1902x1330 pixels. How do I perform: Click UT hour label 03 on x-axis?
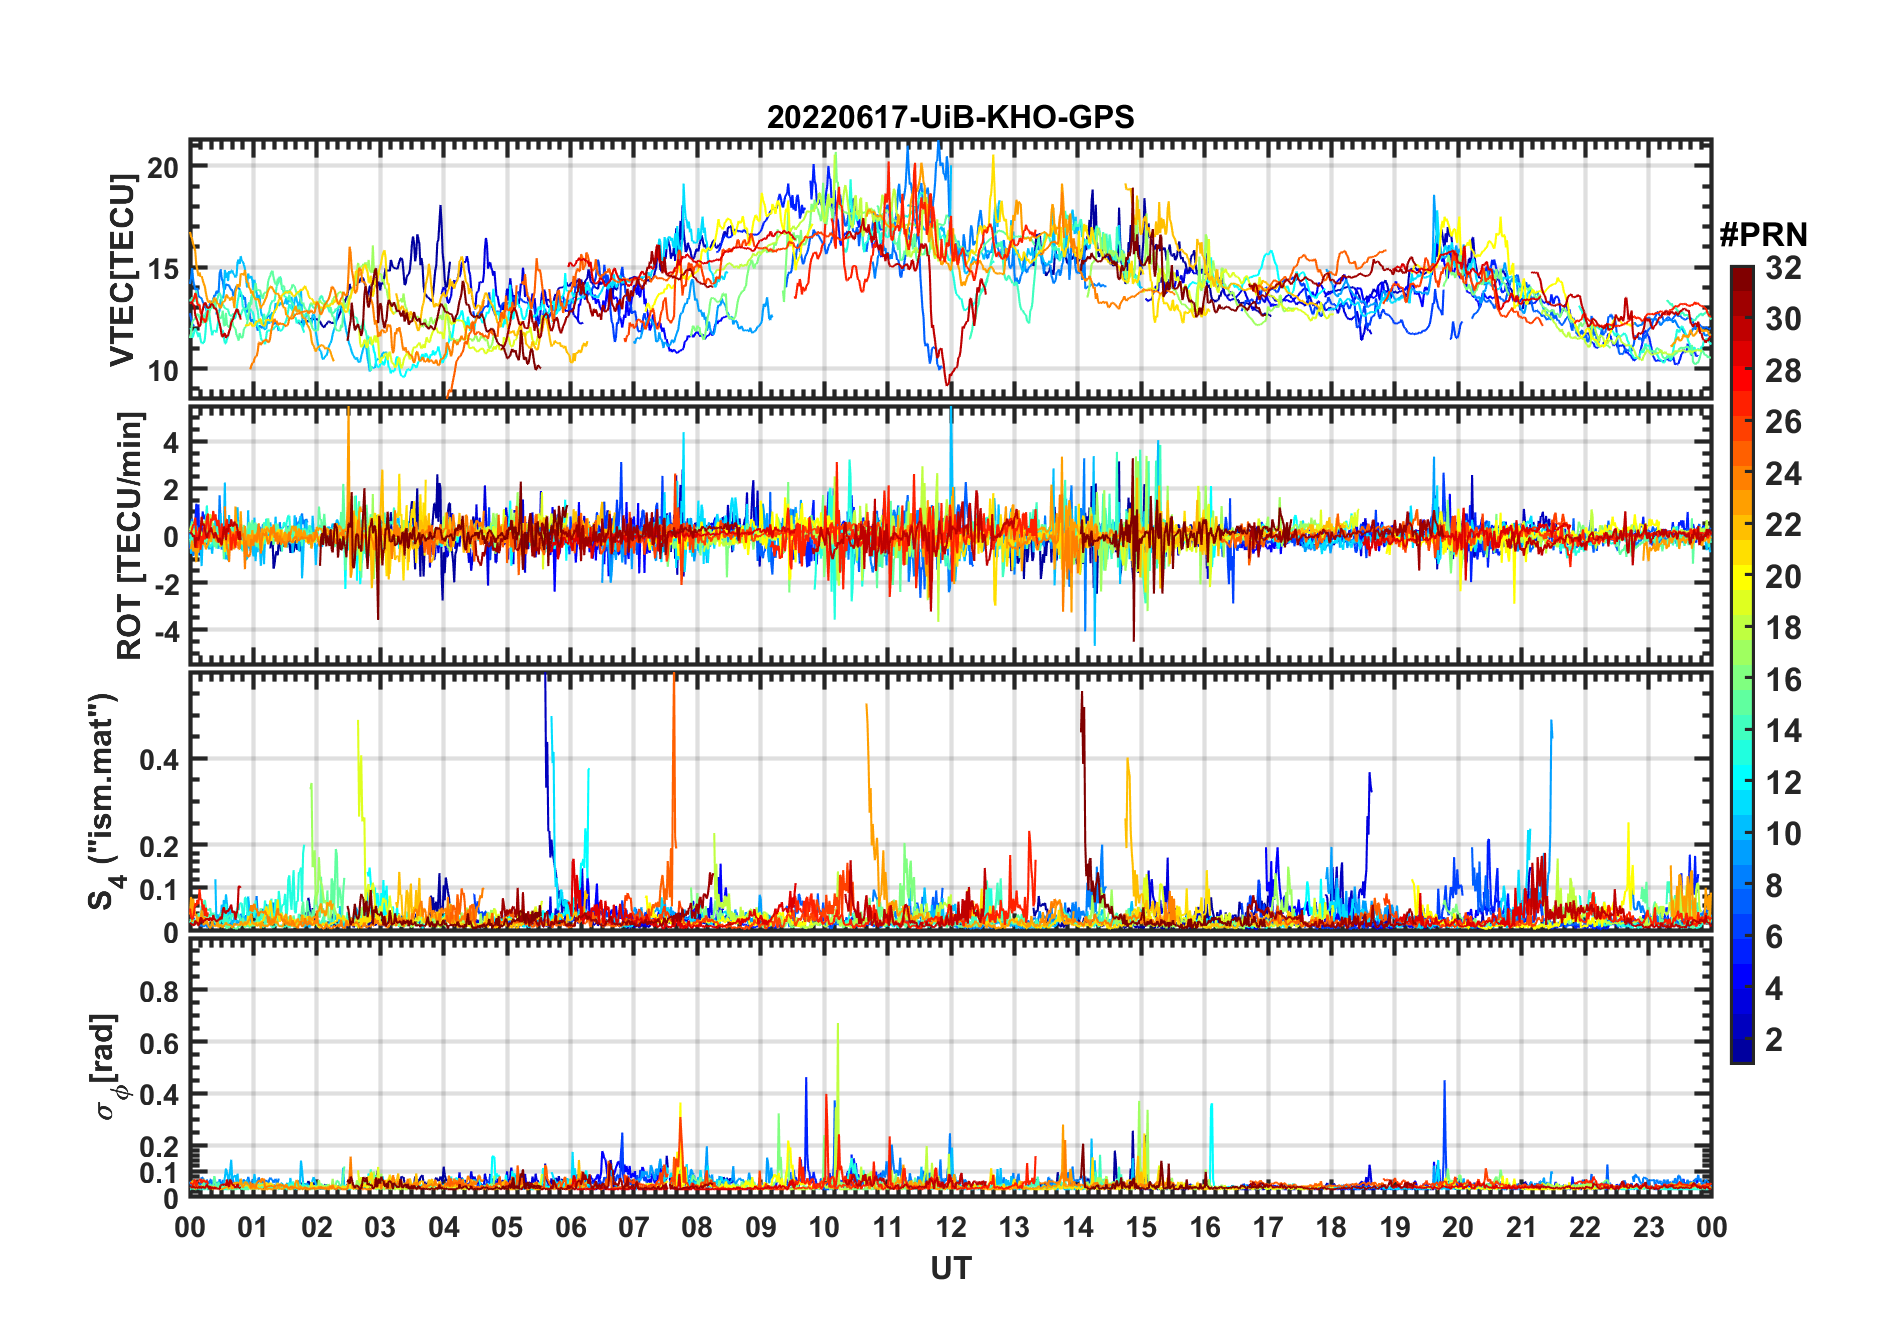point(380,1227)
